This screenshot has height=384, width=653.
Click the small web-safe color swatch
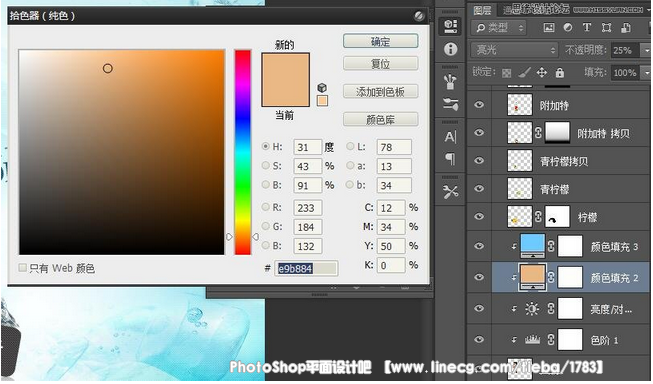tap(322, 100)
